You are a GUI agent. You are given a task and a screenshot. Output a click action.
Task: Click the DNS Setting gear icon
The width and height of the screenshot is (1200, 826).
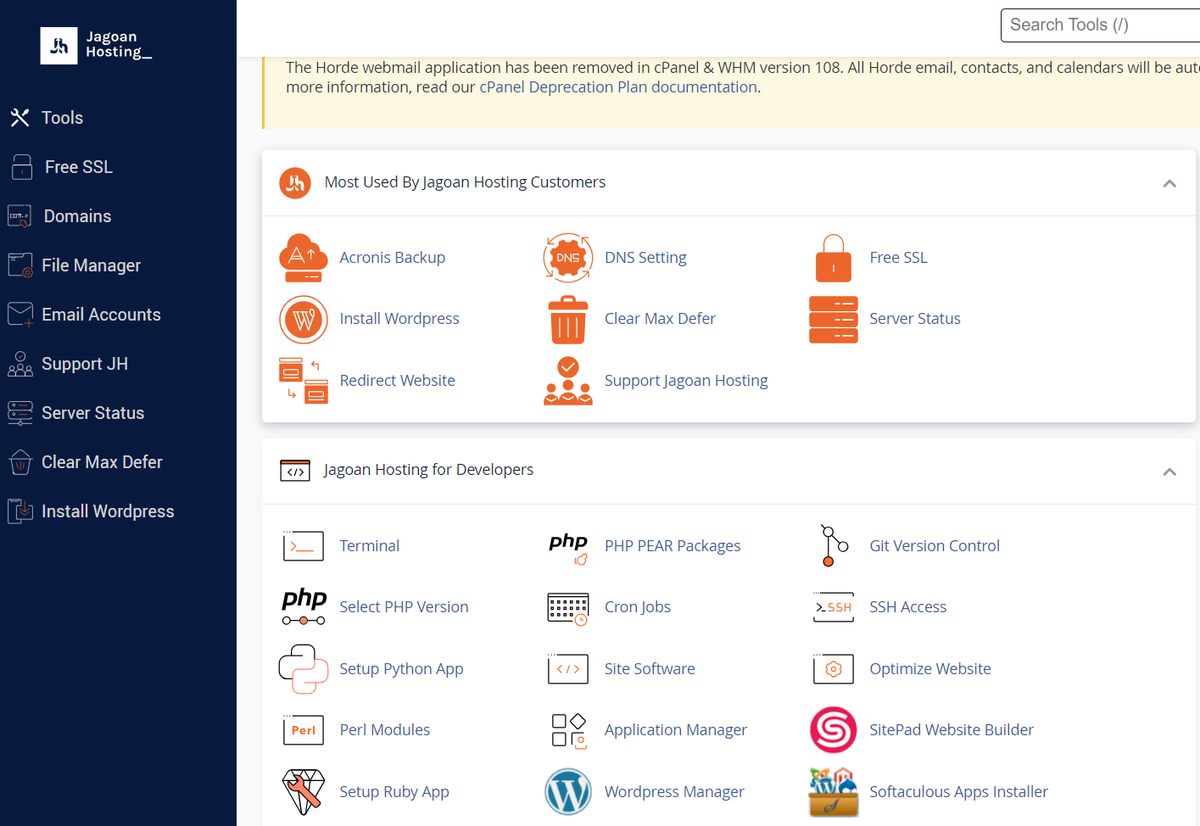[568, 258]
